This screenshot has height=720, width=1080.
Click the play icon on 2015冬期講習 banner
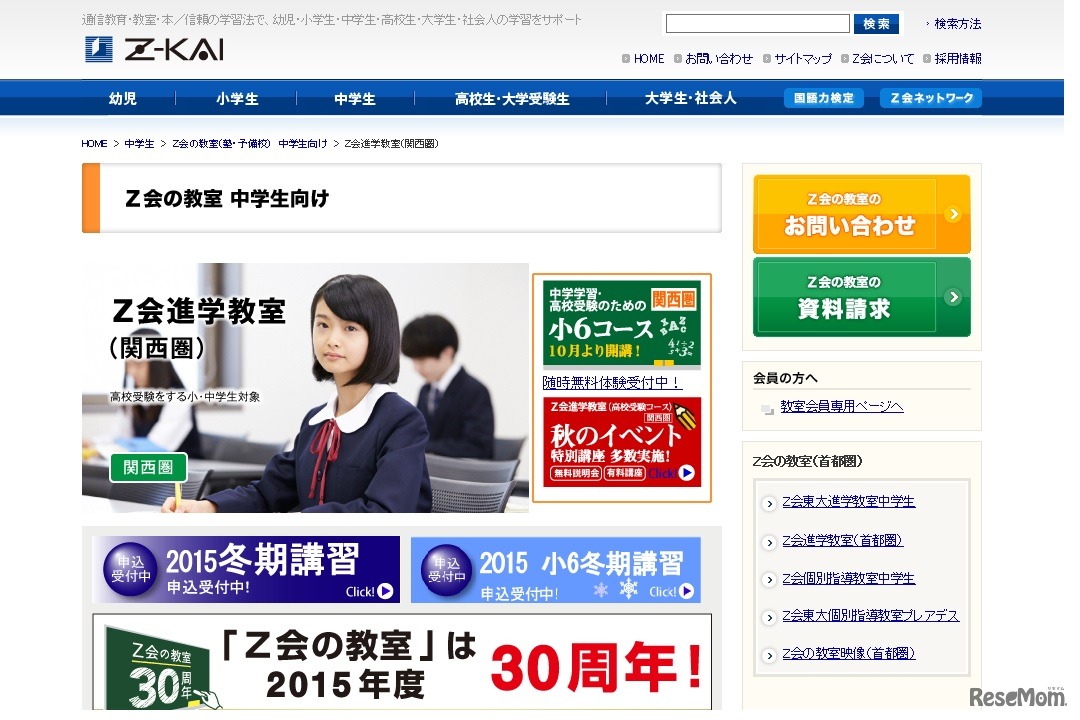[x=386, y=591]
